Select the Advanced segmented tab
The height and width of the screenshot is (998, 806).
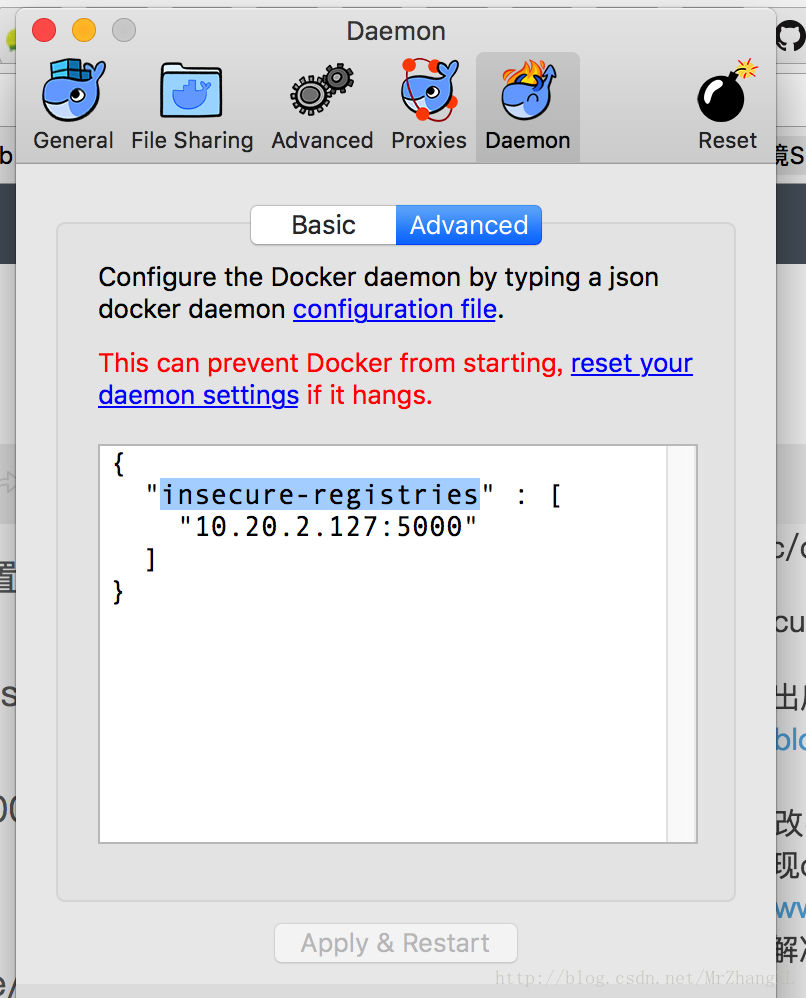tap(468, 225)
